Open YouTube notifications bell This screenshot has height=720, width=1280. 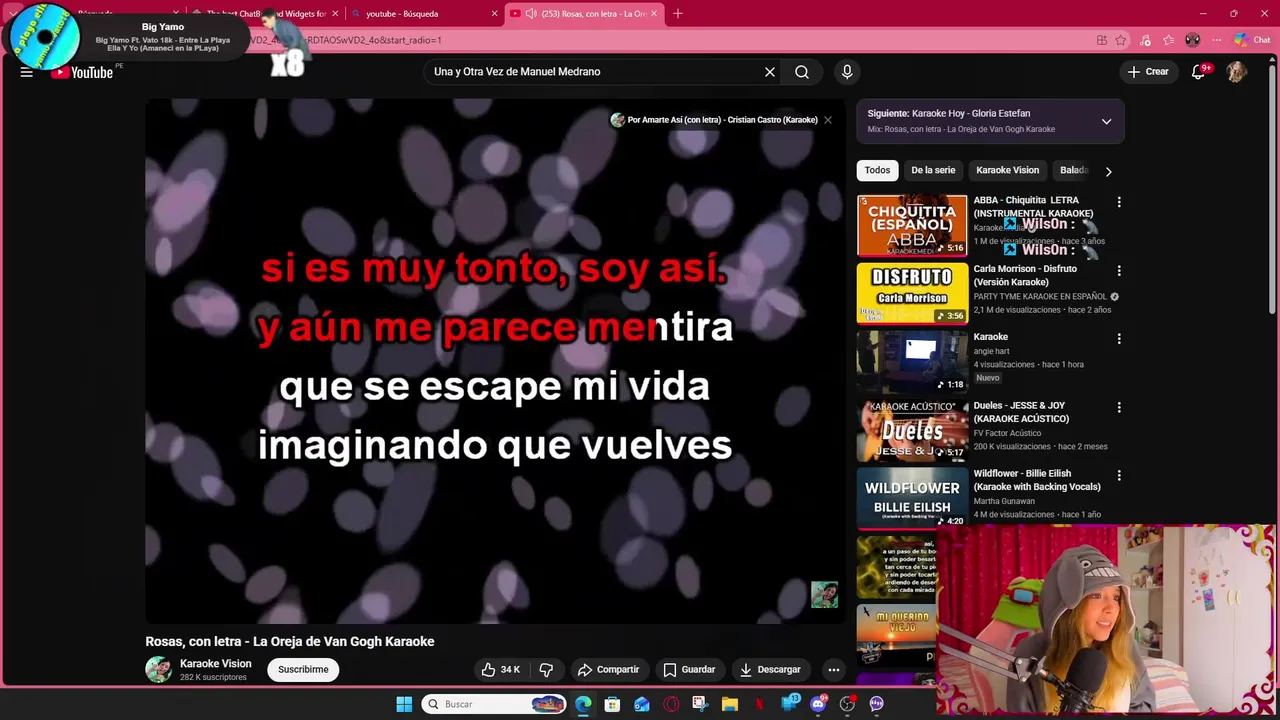coord(1199,71)
